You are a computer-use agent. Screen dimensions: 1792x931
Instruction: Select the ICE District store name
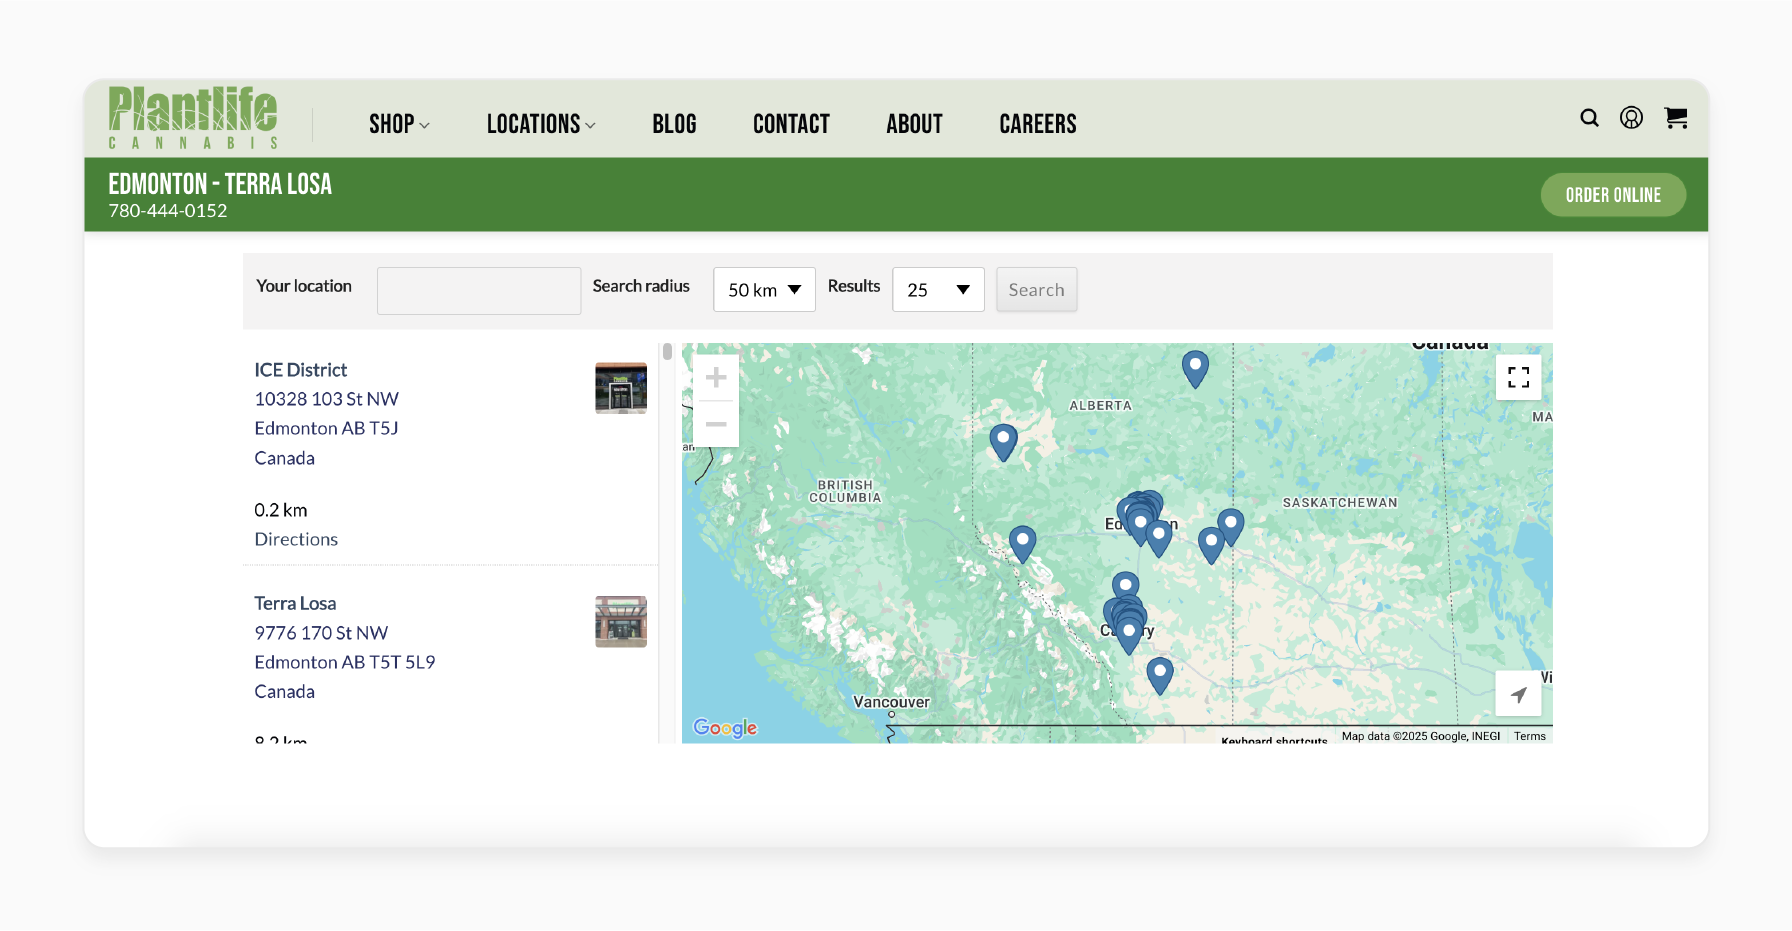point(301,370)
